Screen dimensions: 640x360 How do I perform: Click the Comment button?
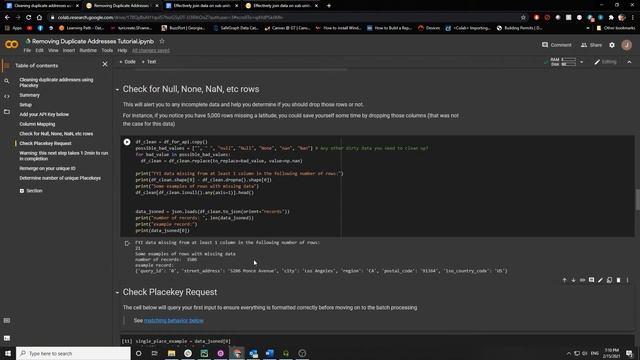[x=557, y=45]
